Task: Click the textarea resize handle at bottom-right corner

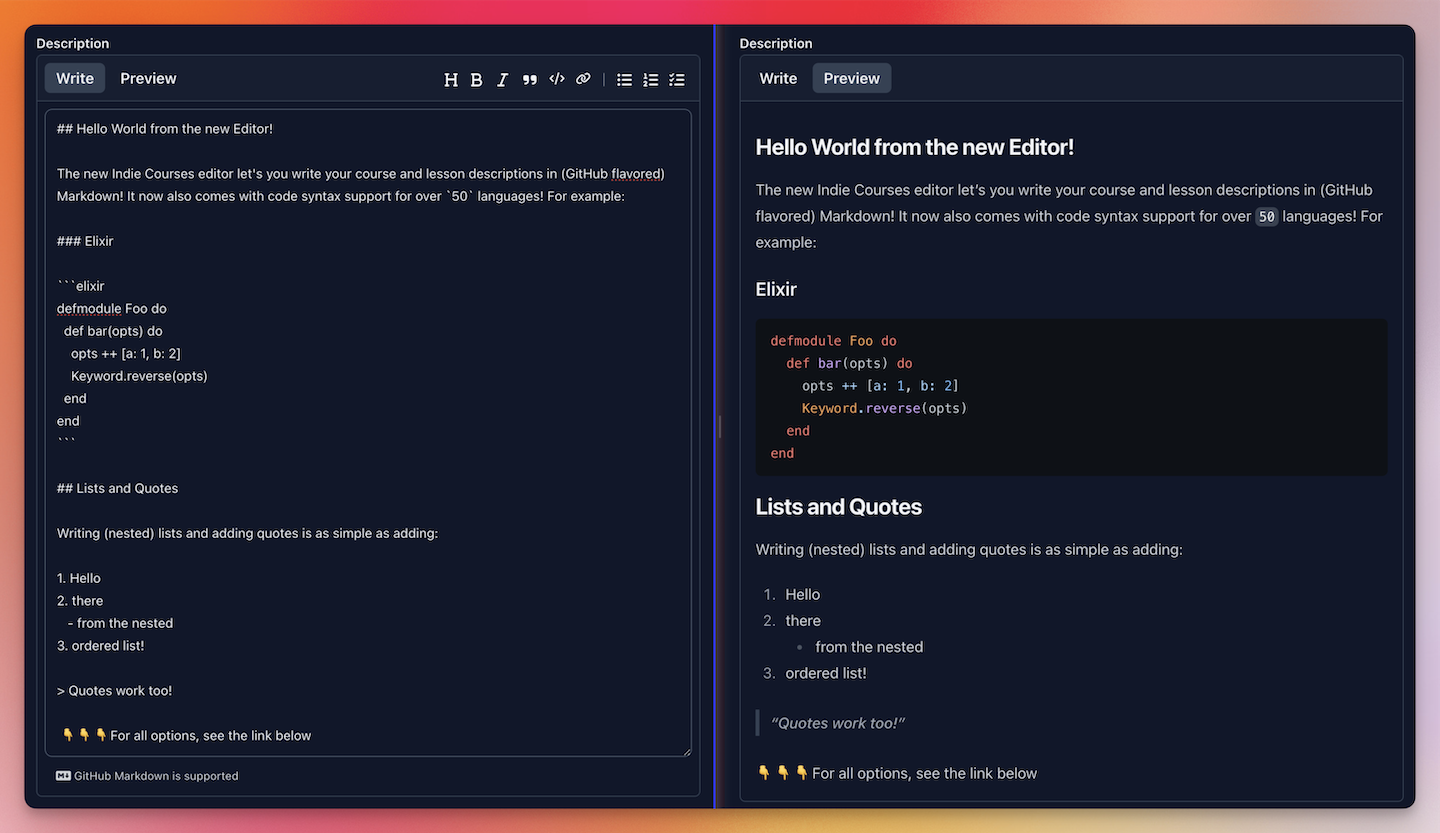Action: (688, 751)
